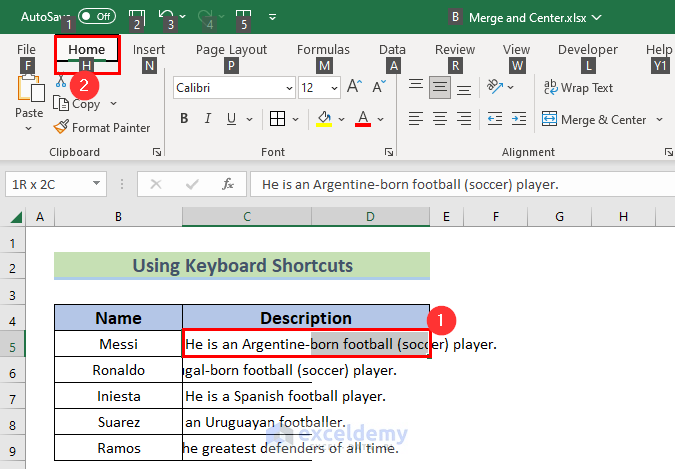
Task: Open Font settings dialog launcher
Action: [389, 152]
